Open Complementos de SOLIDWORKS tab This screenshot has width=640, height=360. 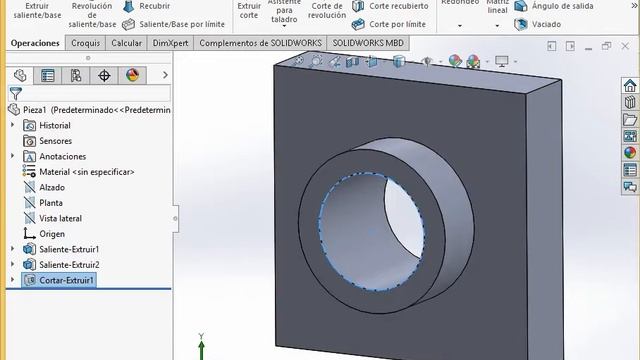click(x=260, y=43)
